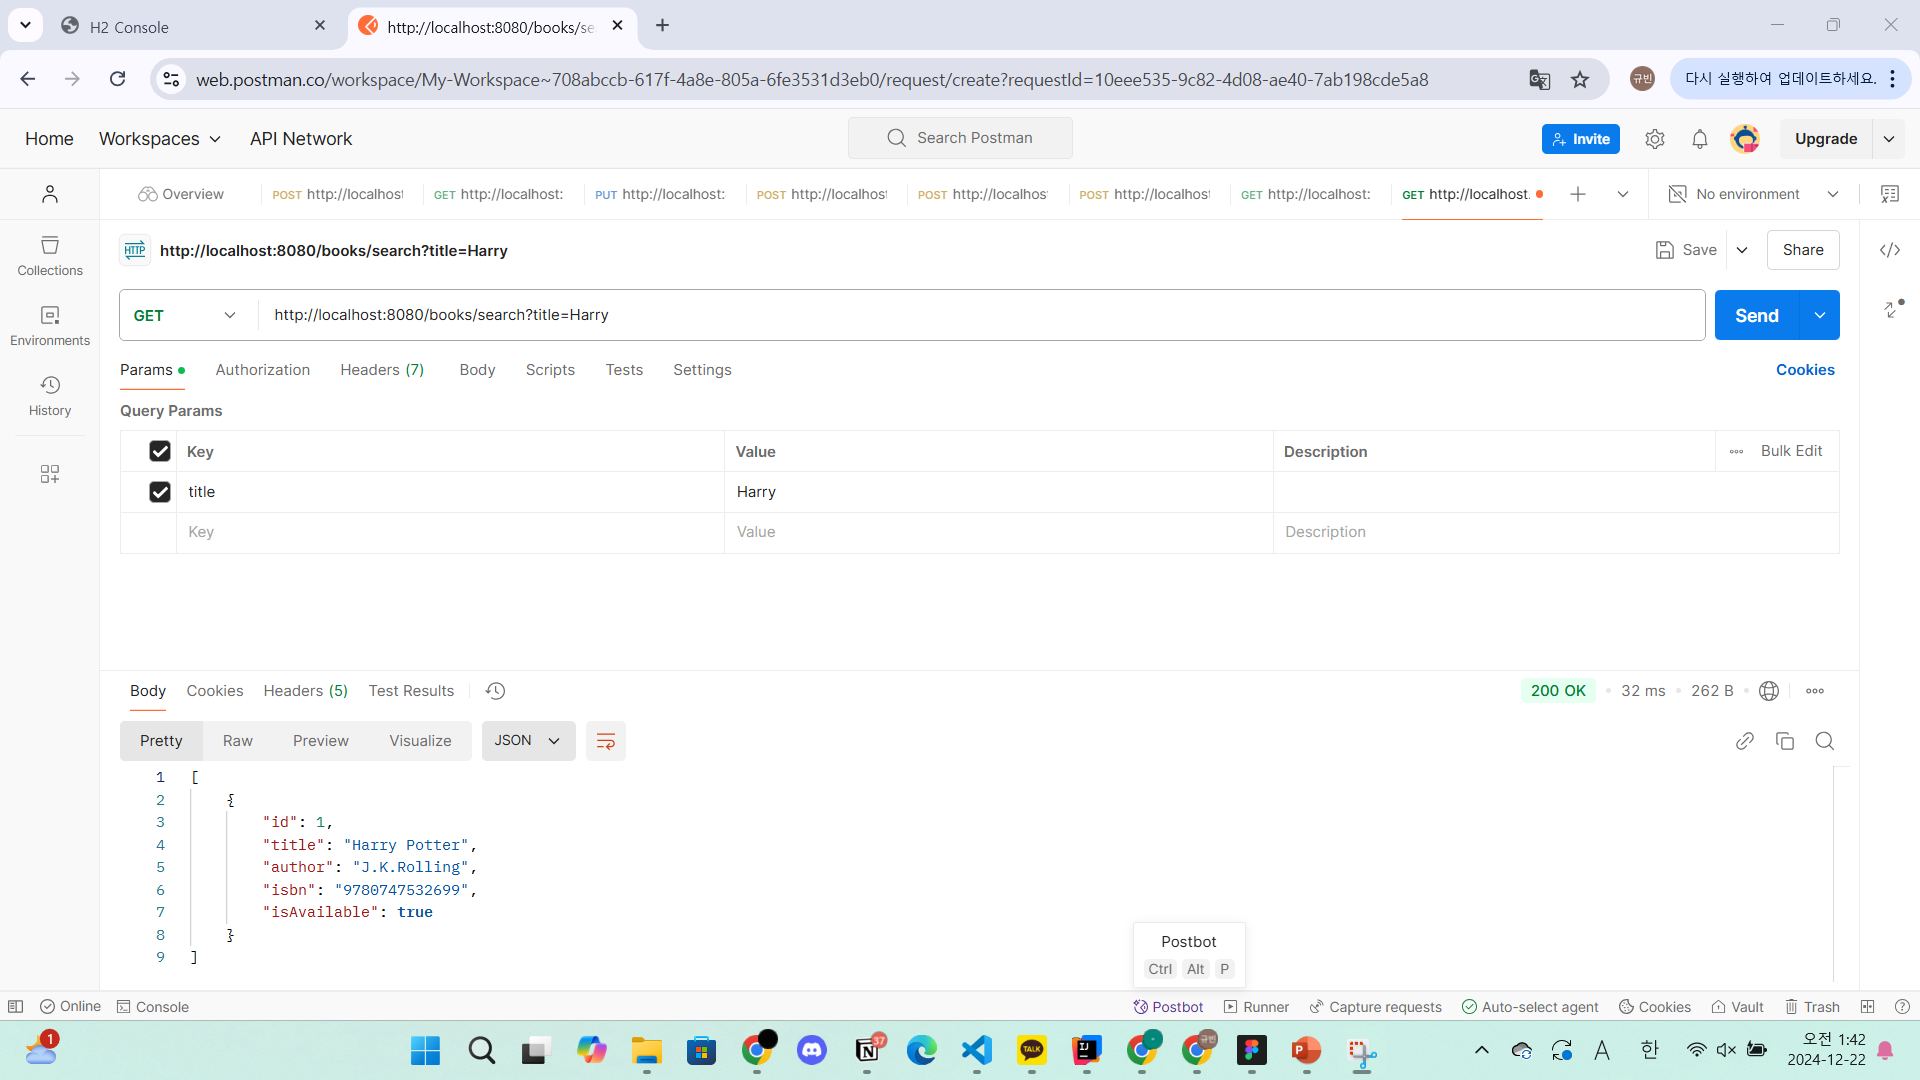
Task: Click the code snippet icon
Action: [1889, 250]
